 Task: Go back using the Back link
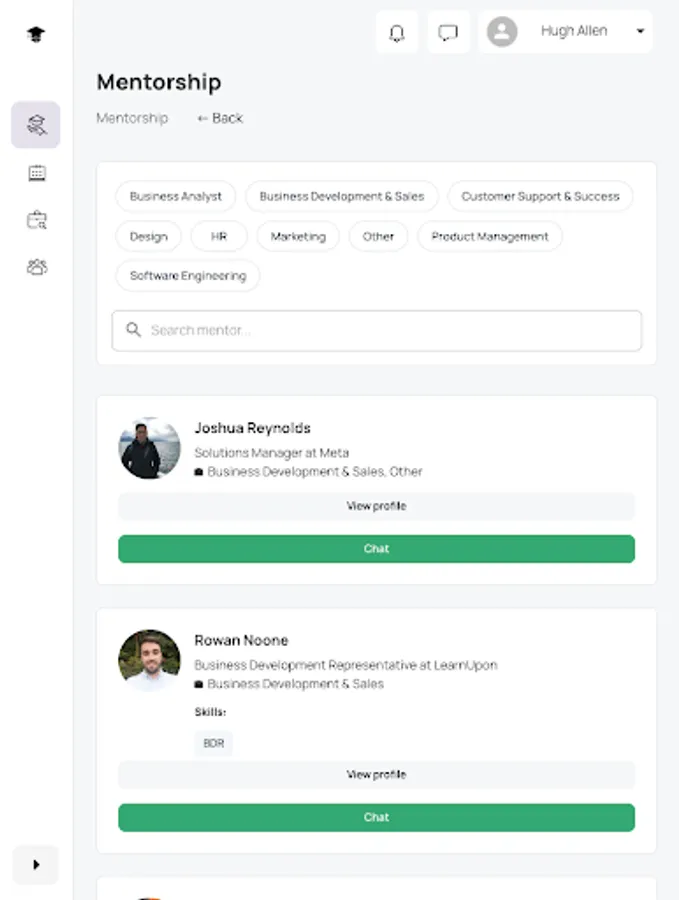[x=221, y=118]
